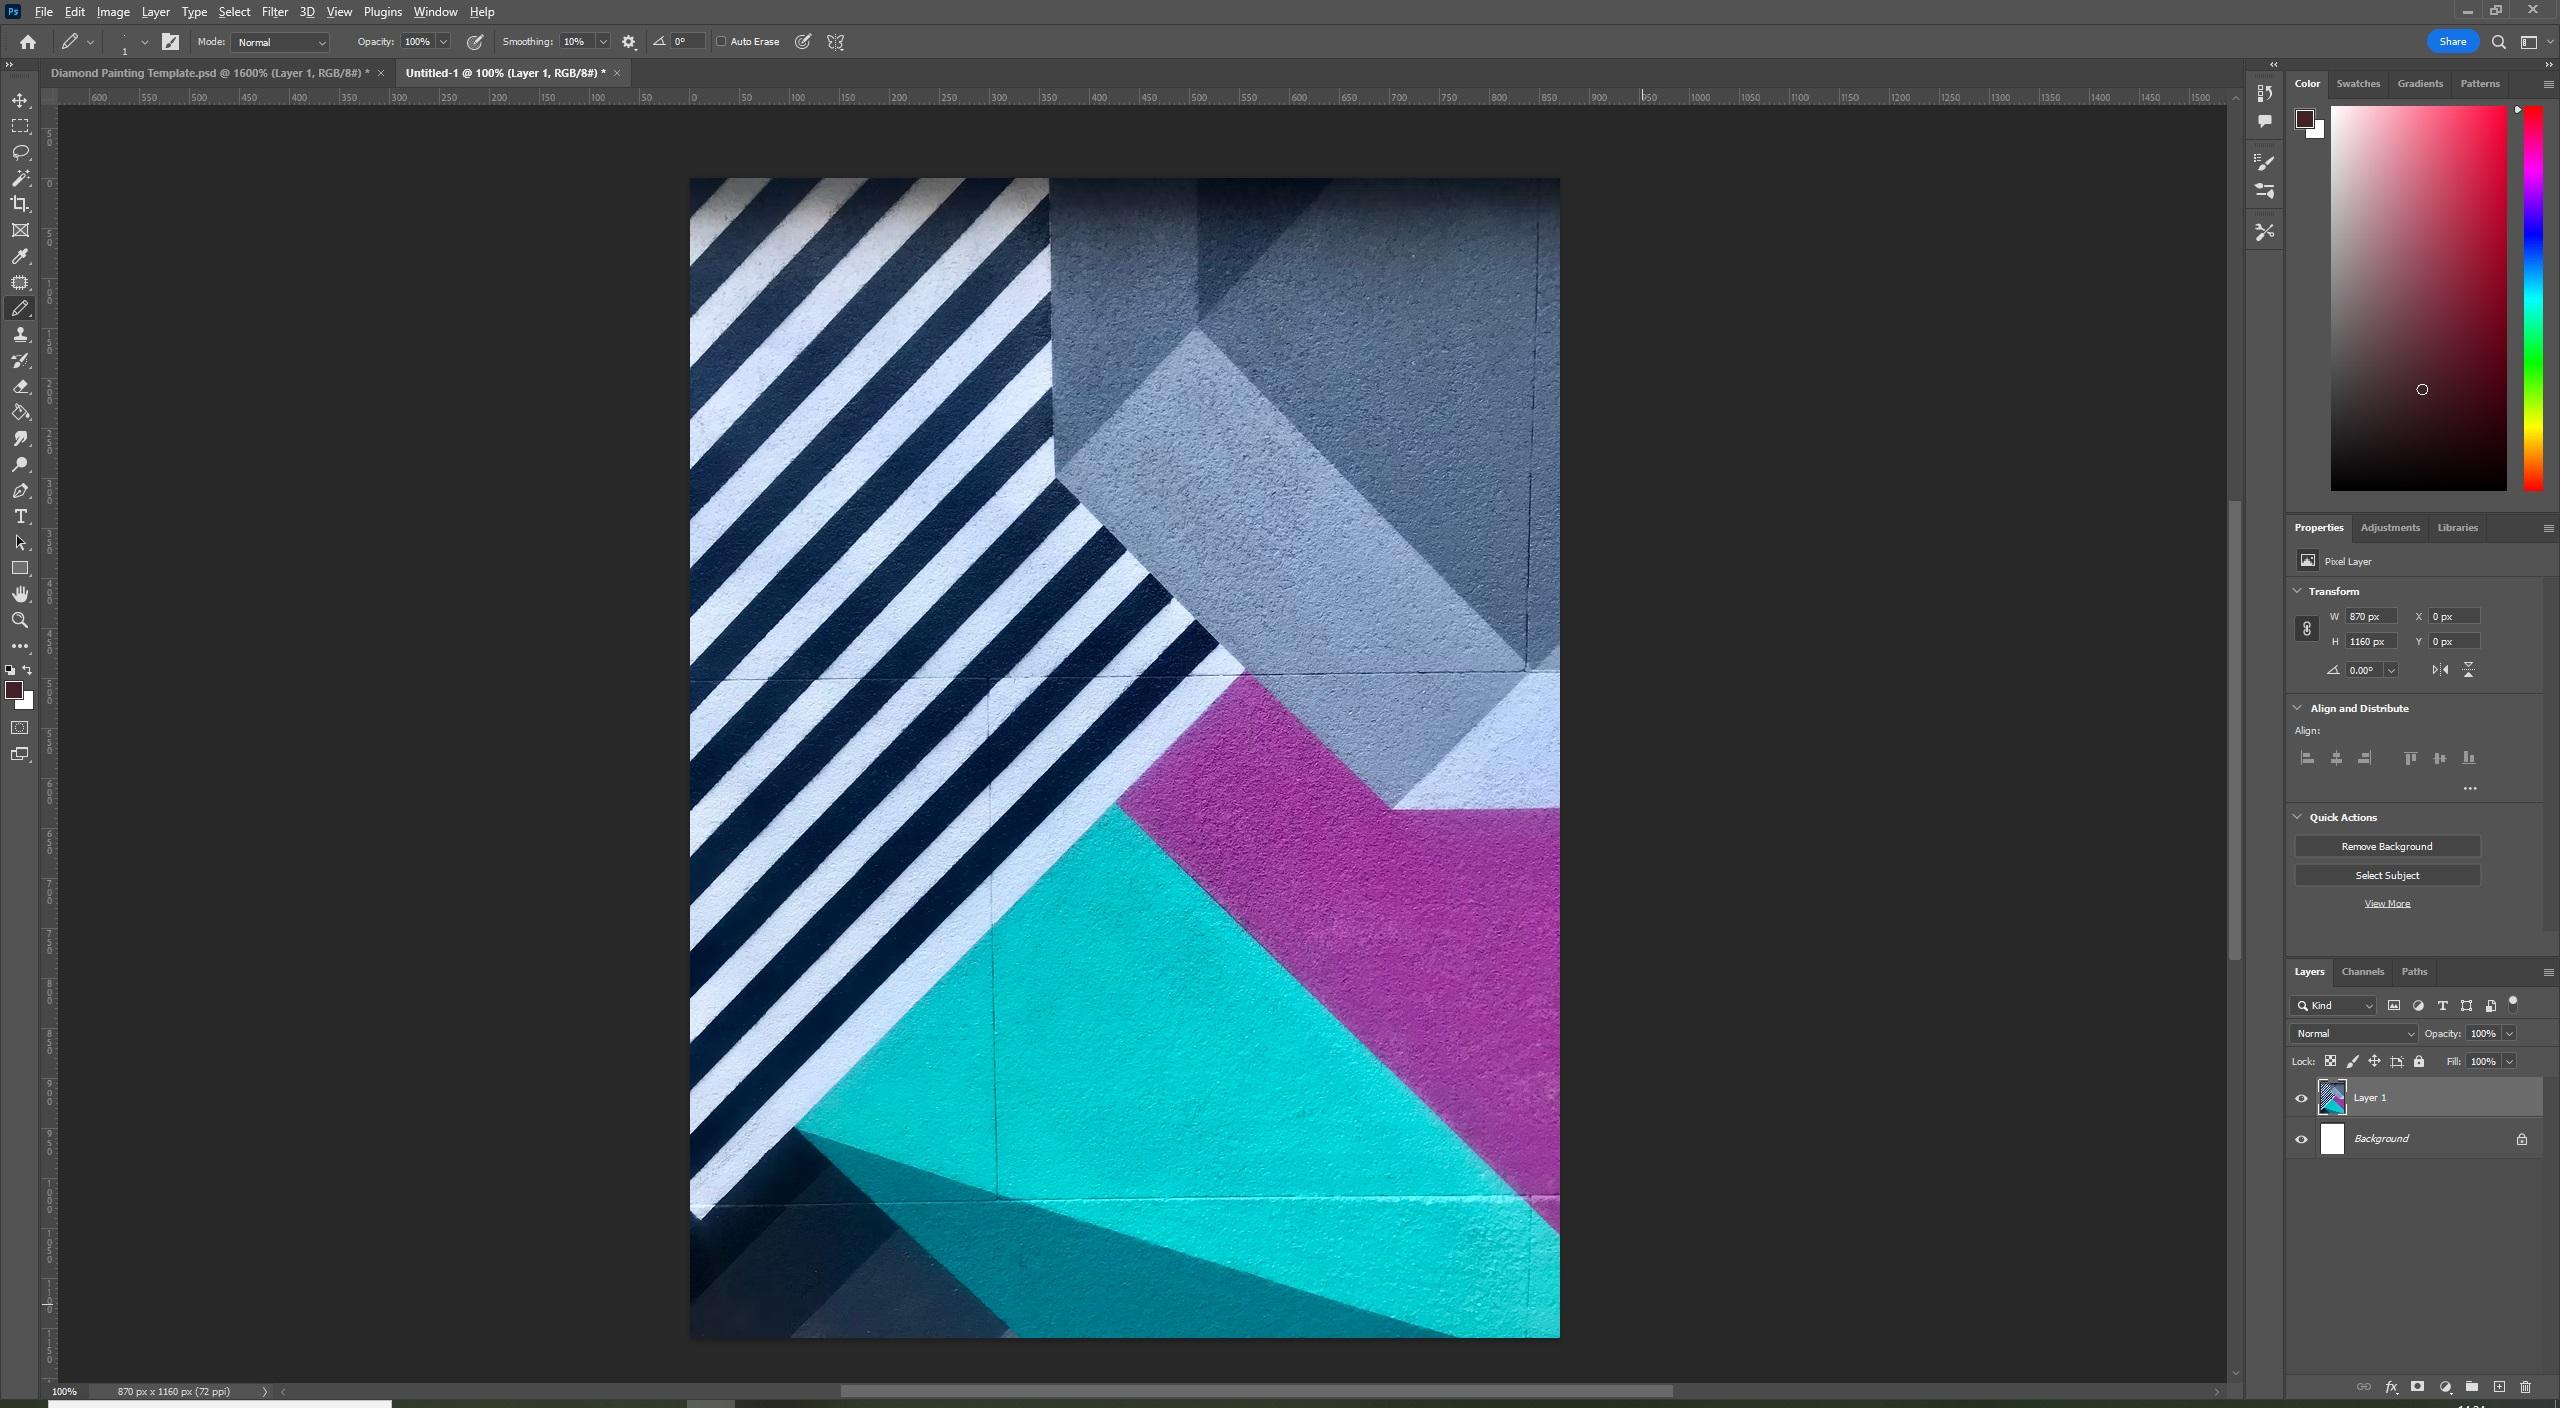The width and height of the screenshot is (2560, 1408).
Task: Open the layer filter Kind dropdown
Action: tap(2334, 1006)
